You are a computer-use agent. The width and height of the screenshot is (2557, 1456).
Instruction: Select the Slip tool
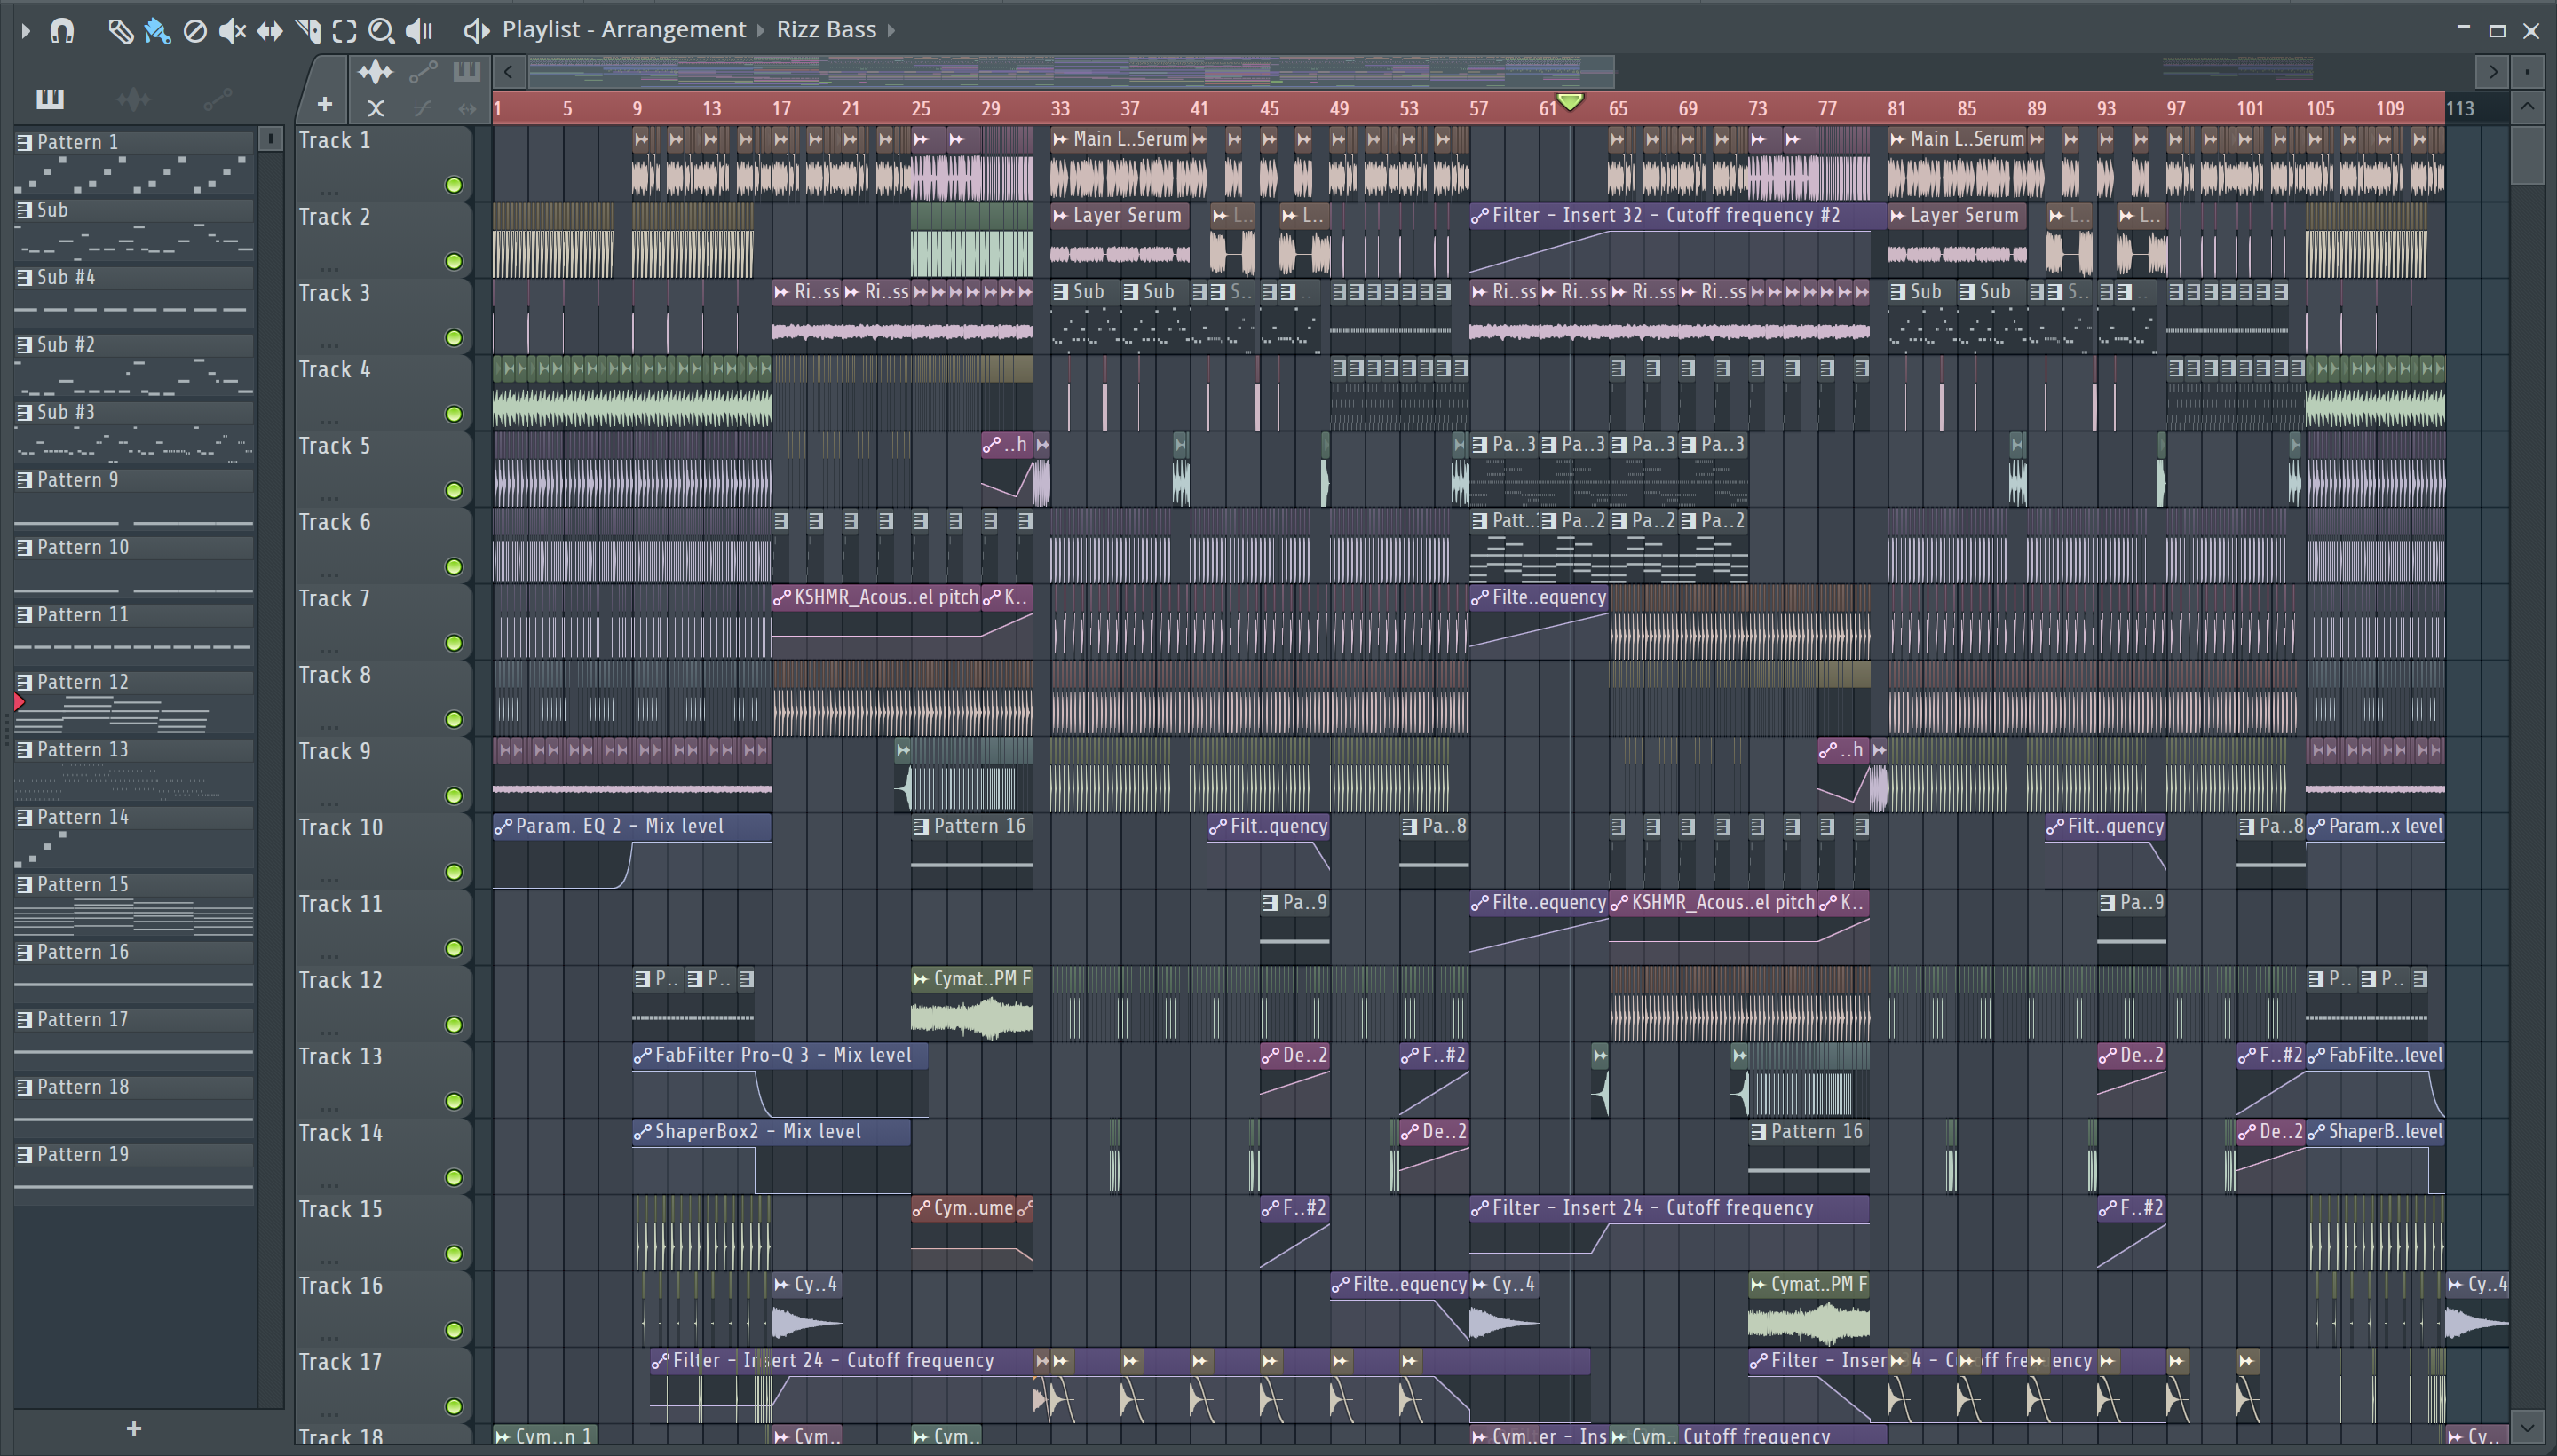pos(269,31)
